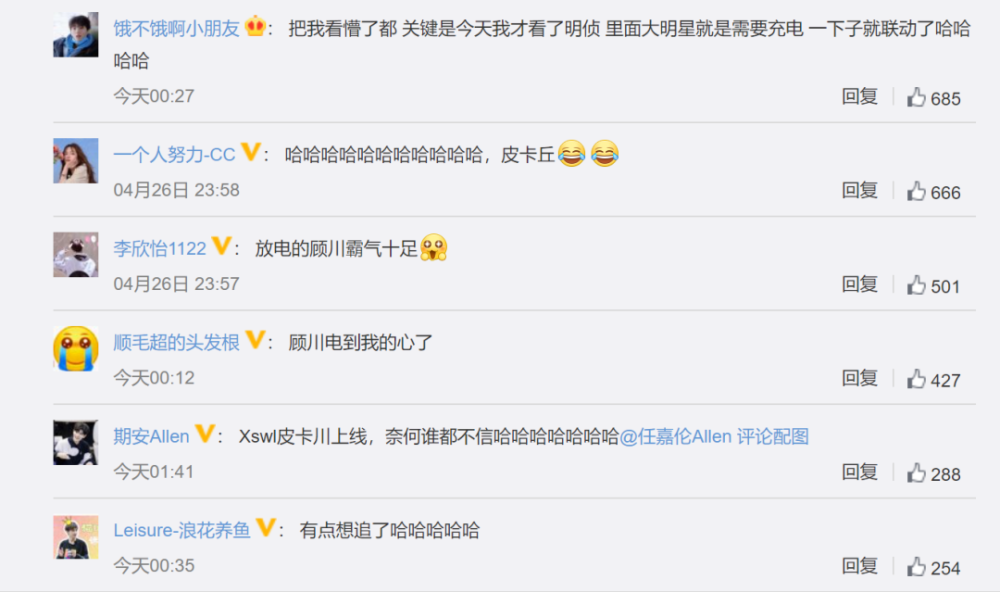Click 回复 under Leisure-浪花养鱼's comment
This screenshot has width=1000, height=592.
coord(860,565)
